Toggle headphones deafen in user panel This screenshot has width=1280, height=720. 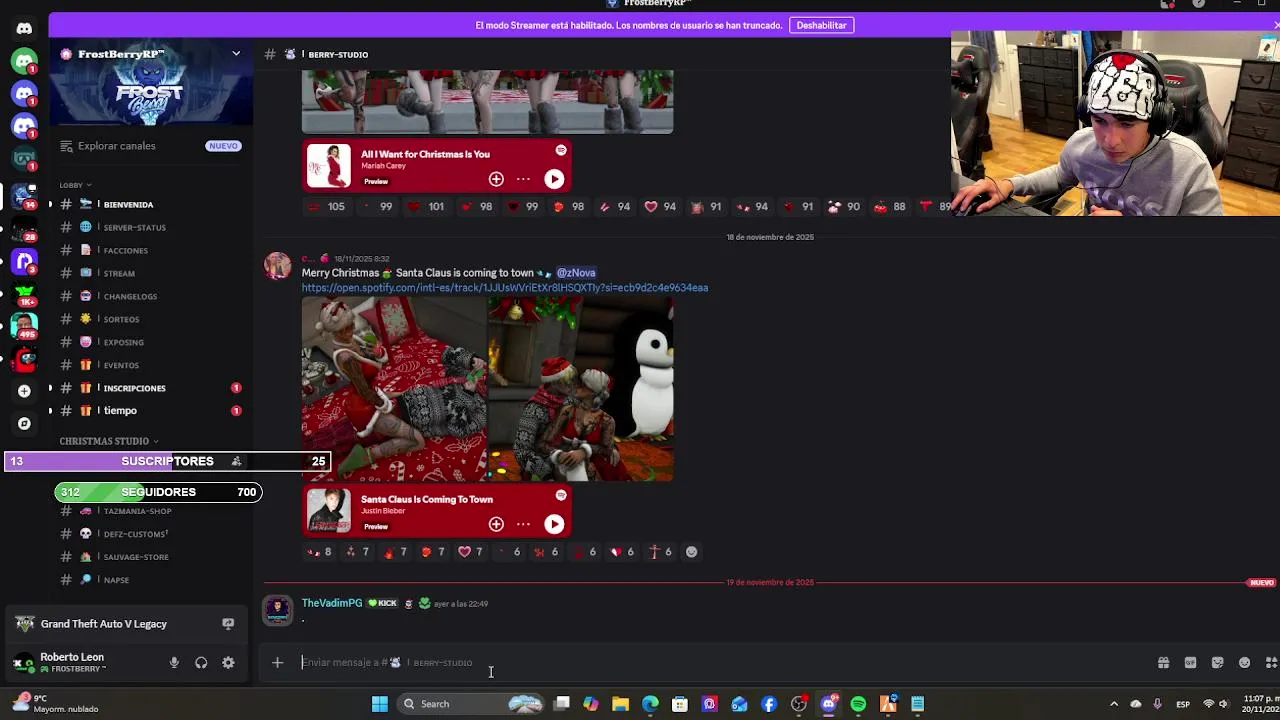[201, 663]
